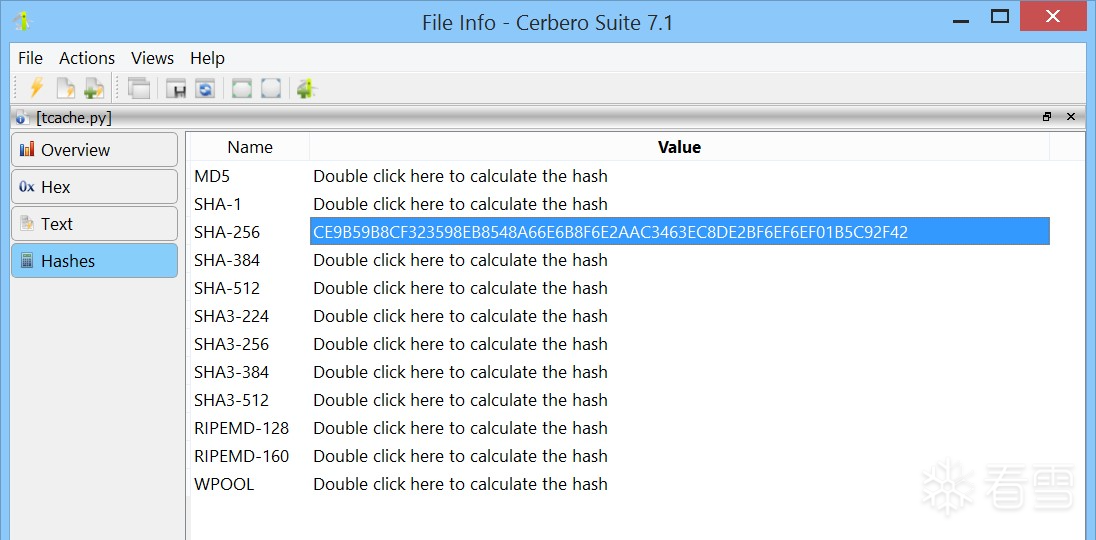This screenshot has height=540, width=1096.
Task: Click the document with green plus icon
Action: 93,88
